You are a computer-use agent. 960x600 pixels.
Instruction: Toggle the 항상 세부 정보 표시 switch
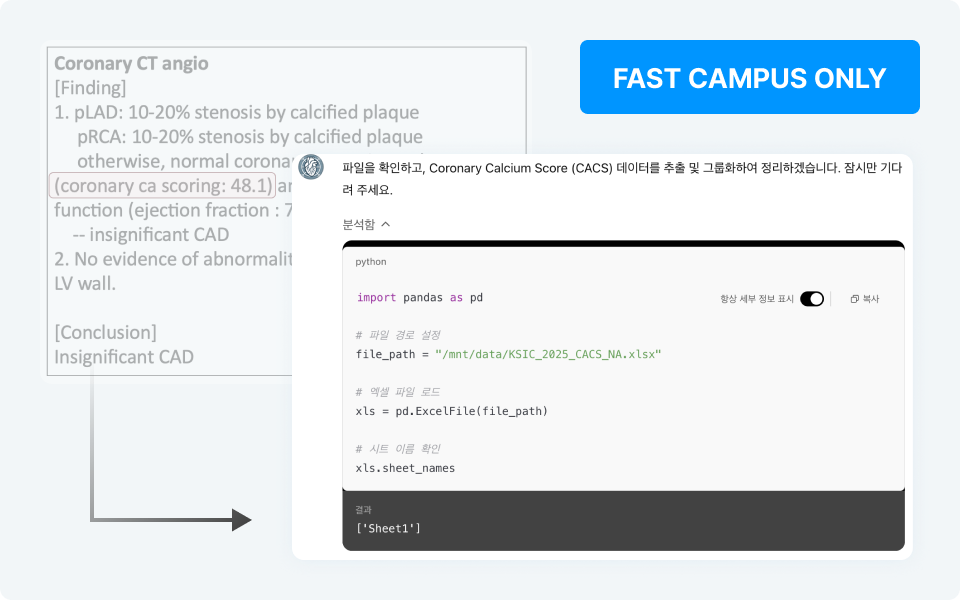point(812,299)
